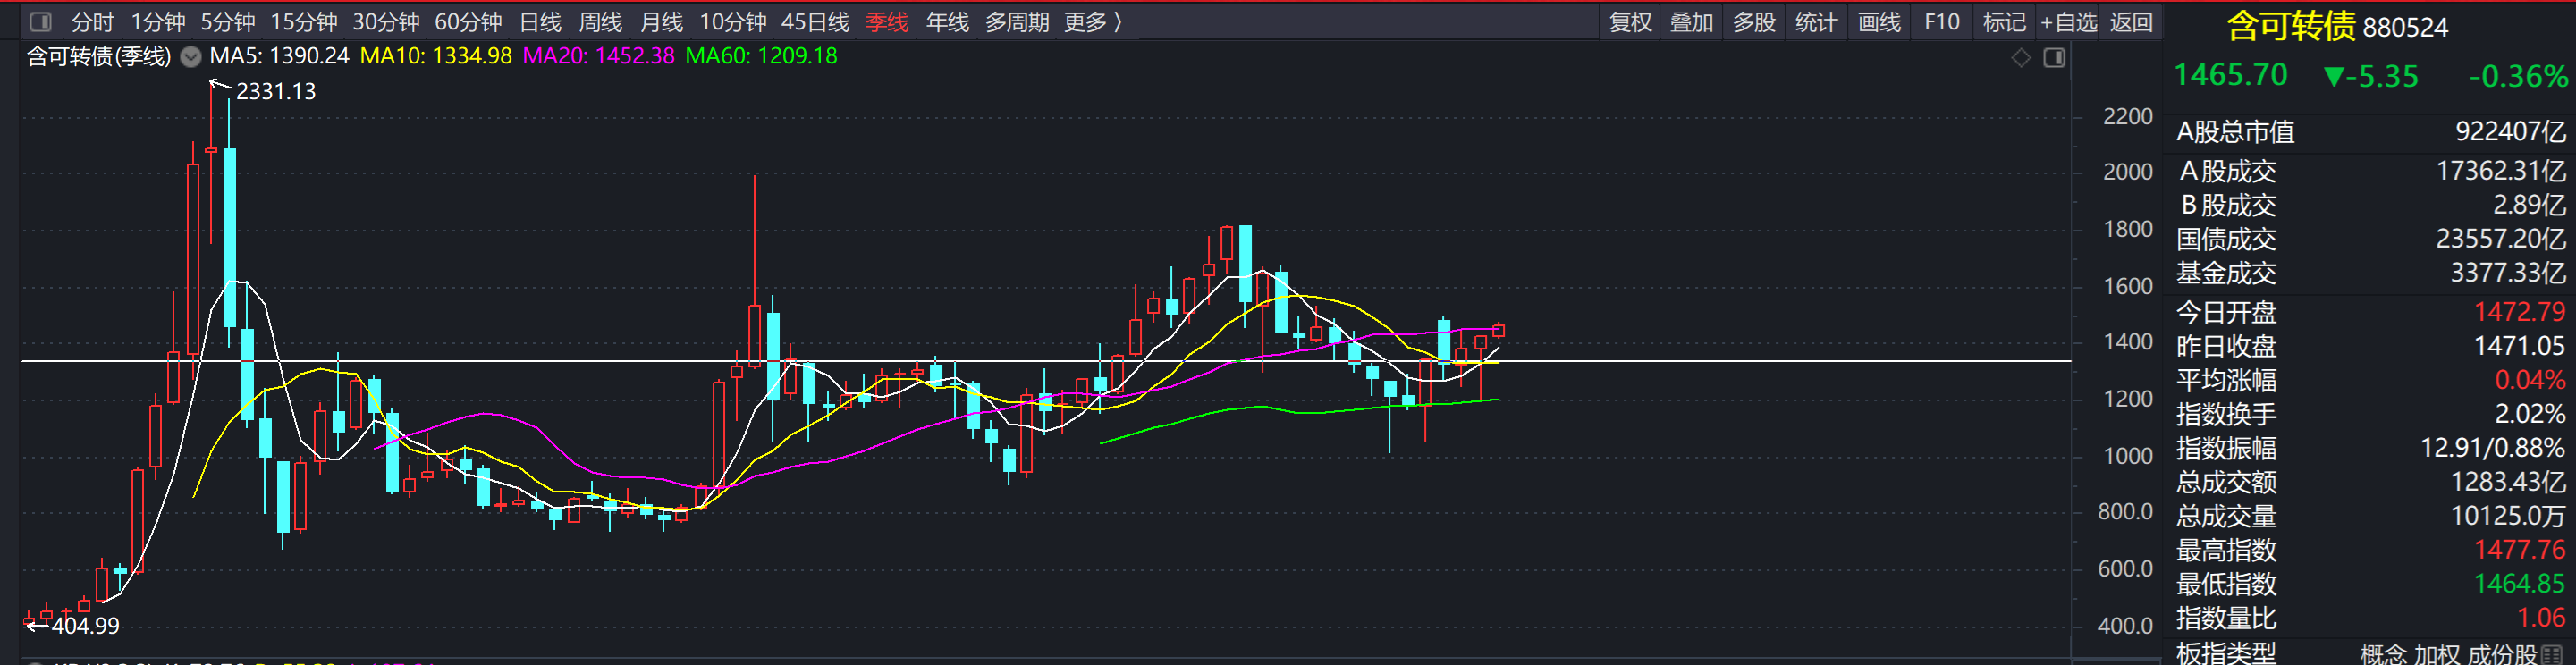This screenshot has width=2576, height=665.
Task: Click the 2200 price axis label
Action: 2128,117
